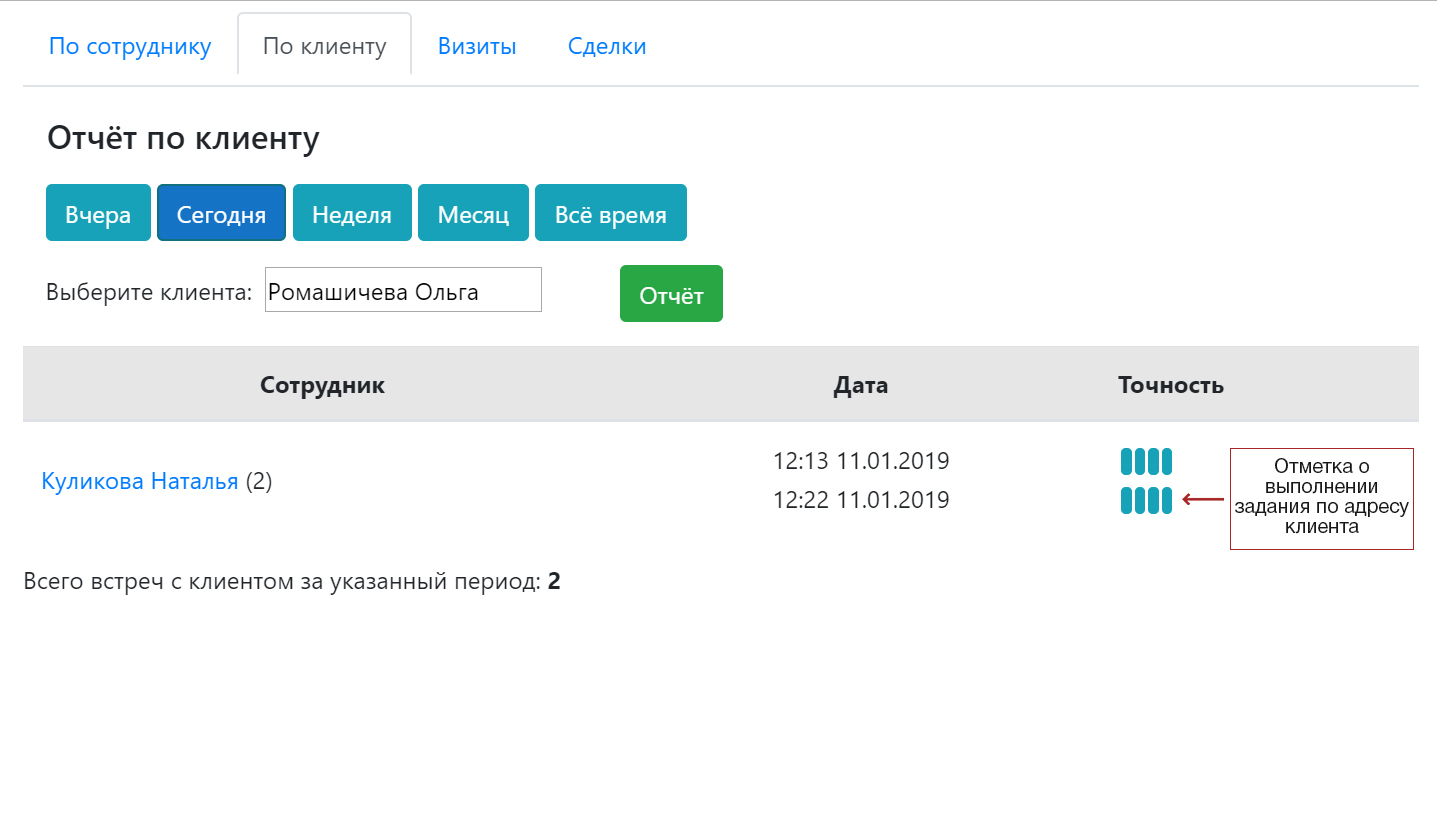
Task: Go to the Сделки tab
Action: (x=607, y=46)
